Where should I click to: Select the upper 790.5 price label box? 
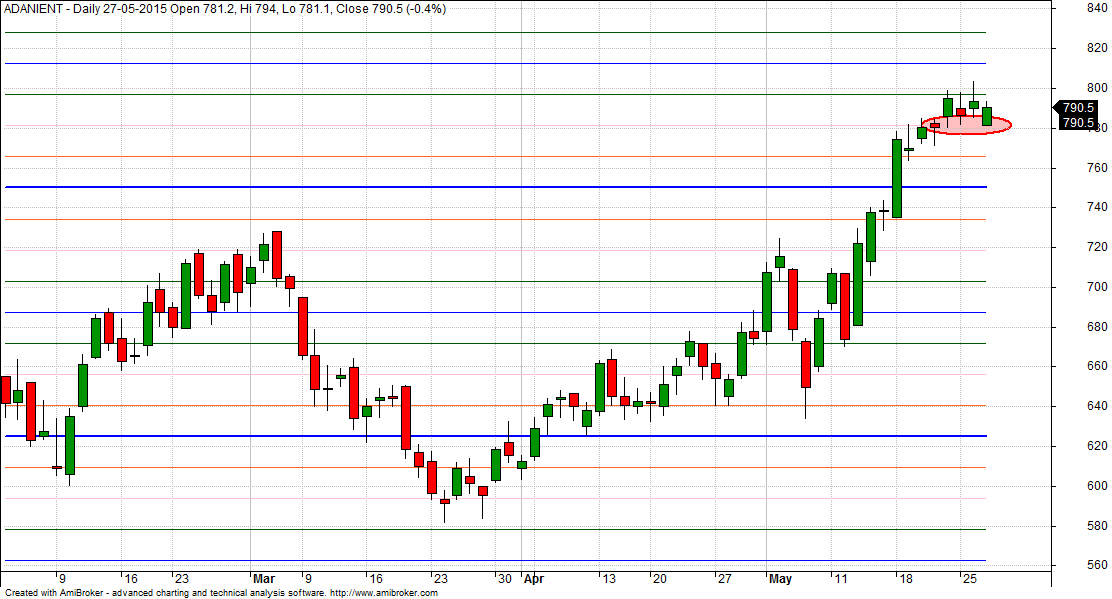1077,108
